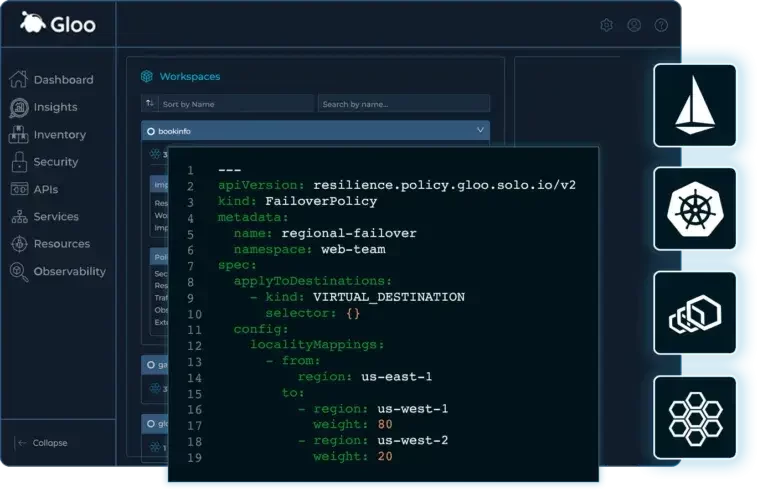
Task: Collapse the sidebar navigation
Action: 43,443
